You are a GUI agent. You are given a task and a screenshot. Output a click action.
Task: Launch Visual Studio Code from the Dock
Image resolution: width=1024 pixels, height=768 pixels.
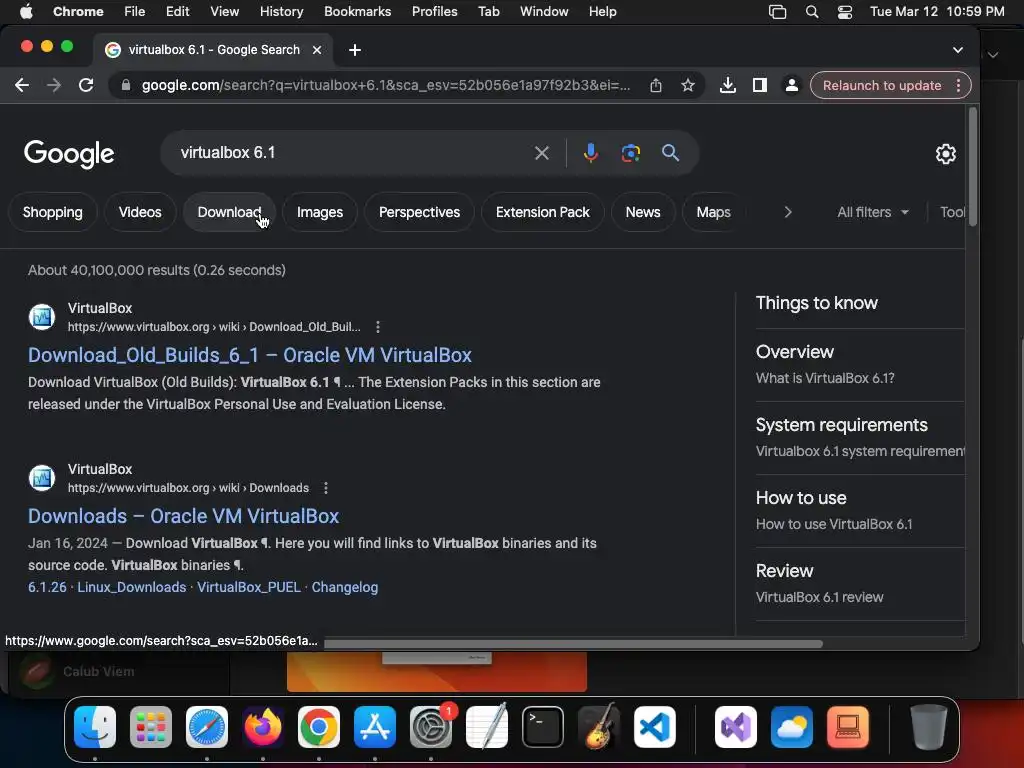click(x=654, y=727)
